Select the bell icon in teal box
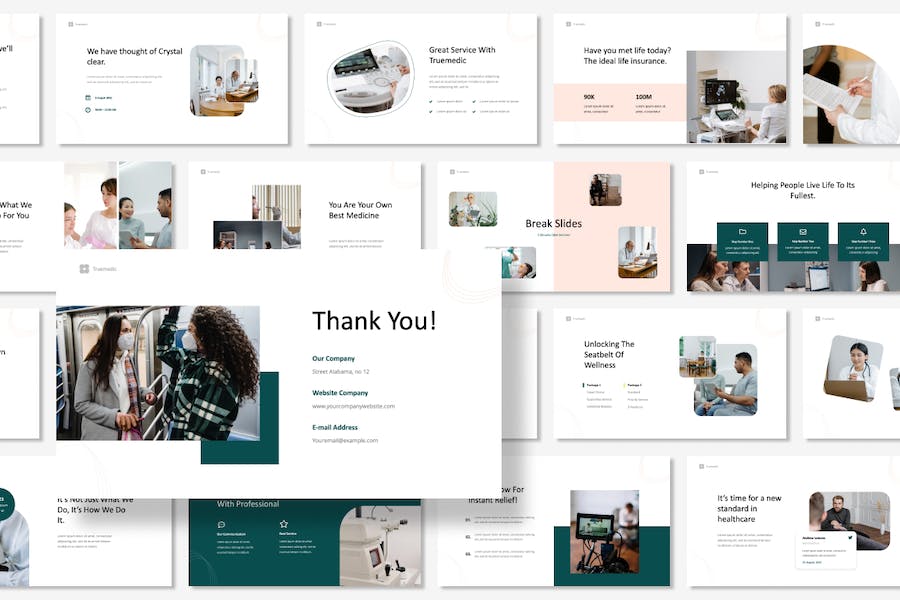Screen dimensions: 900x600 pyautogui.click(x=863, y=232)
